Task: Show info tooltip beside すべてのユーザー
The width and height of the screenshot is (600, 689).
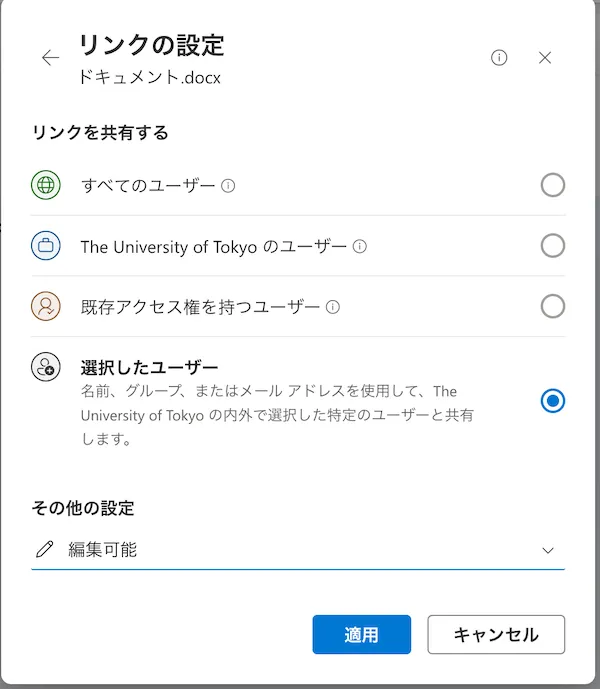Action: coord(228,186)
